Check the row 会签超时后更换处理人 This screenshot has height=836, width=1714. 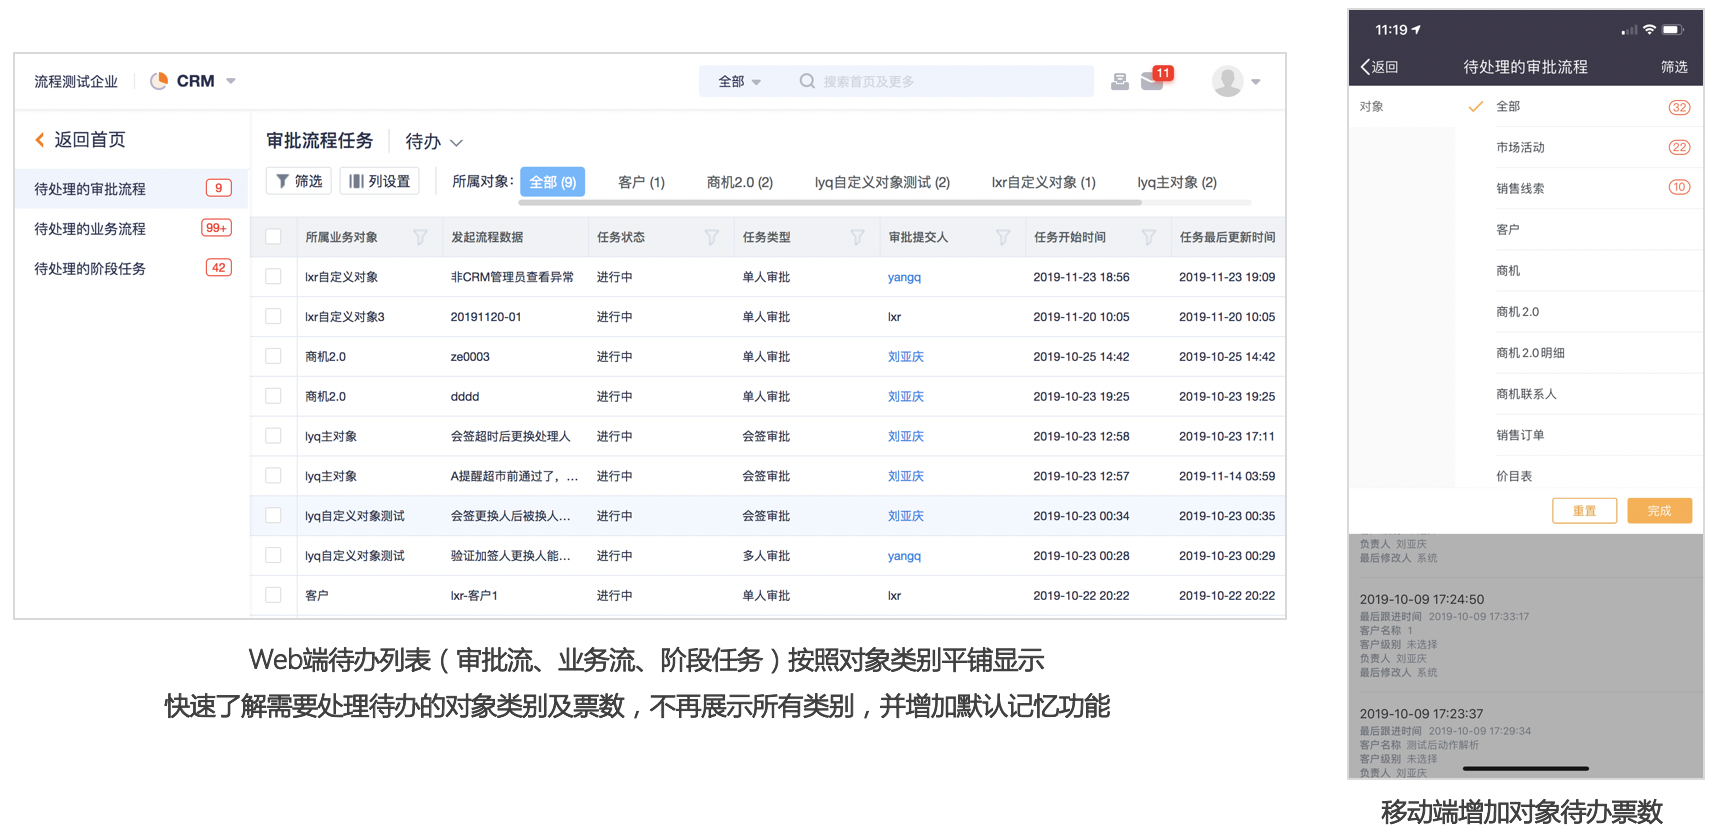(273, 436)
